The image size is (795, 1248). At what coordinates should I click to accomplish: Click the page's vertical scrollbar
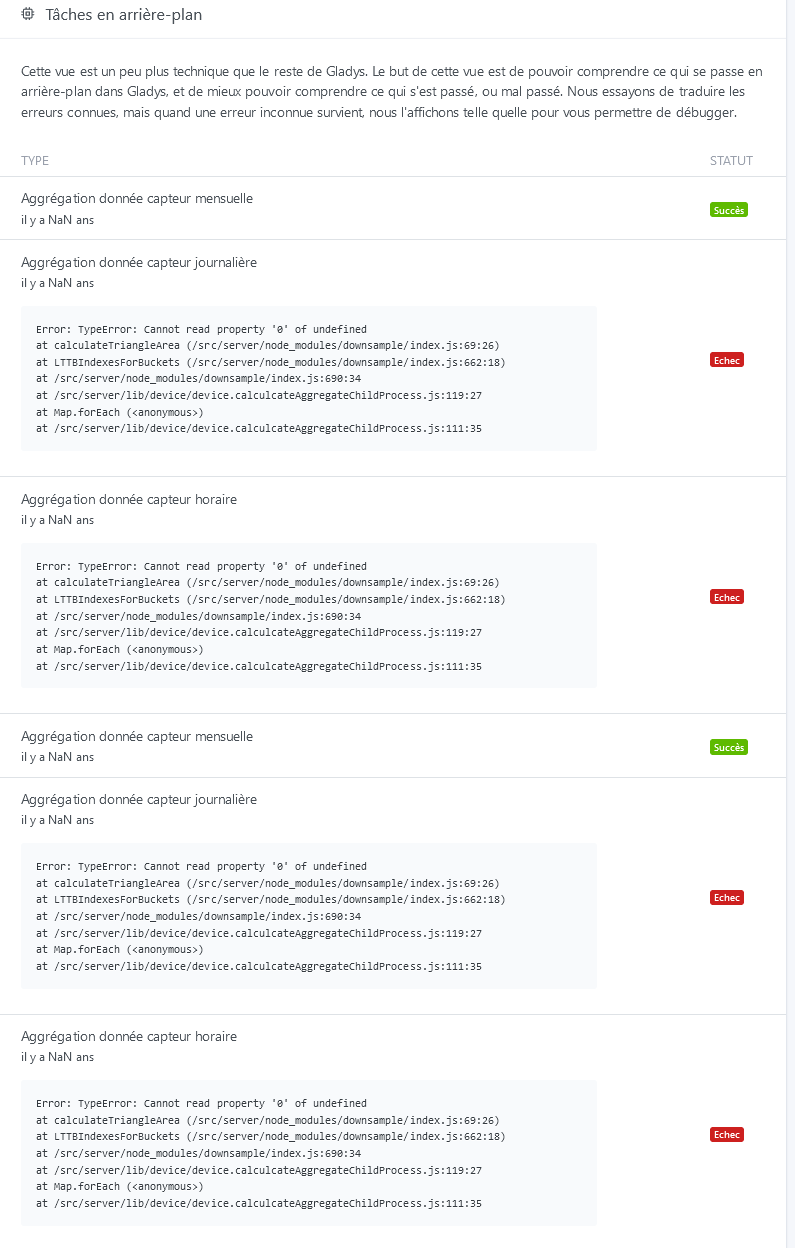point(790,624)
